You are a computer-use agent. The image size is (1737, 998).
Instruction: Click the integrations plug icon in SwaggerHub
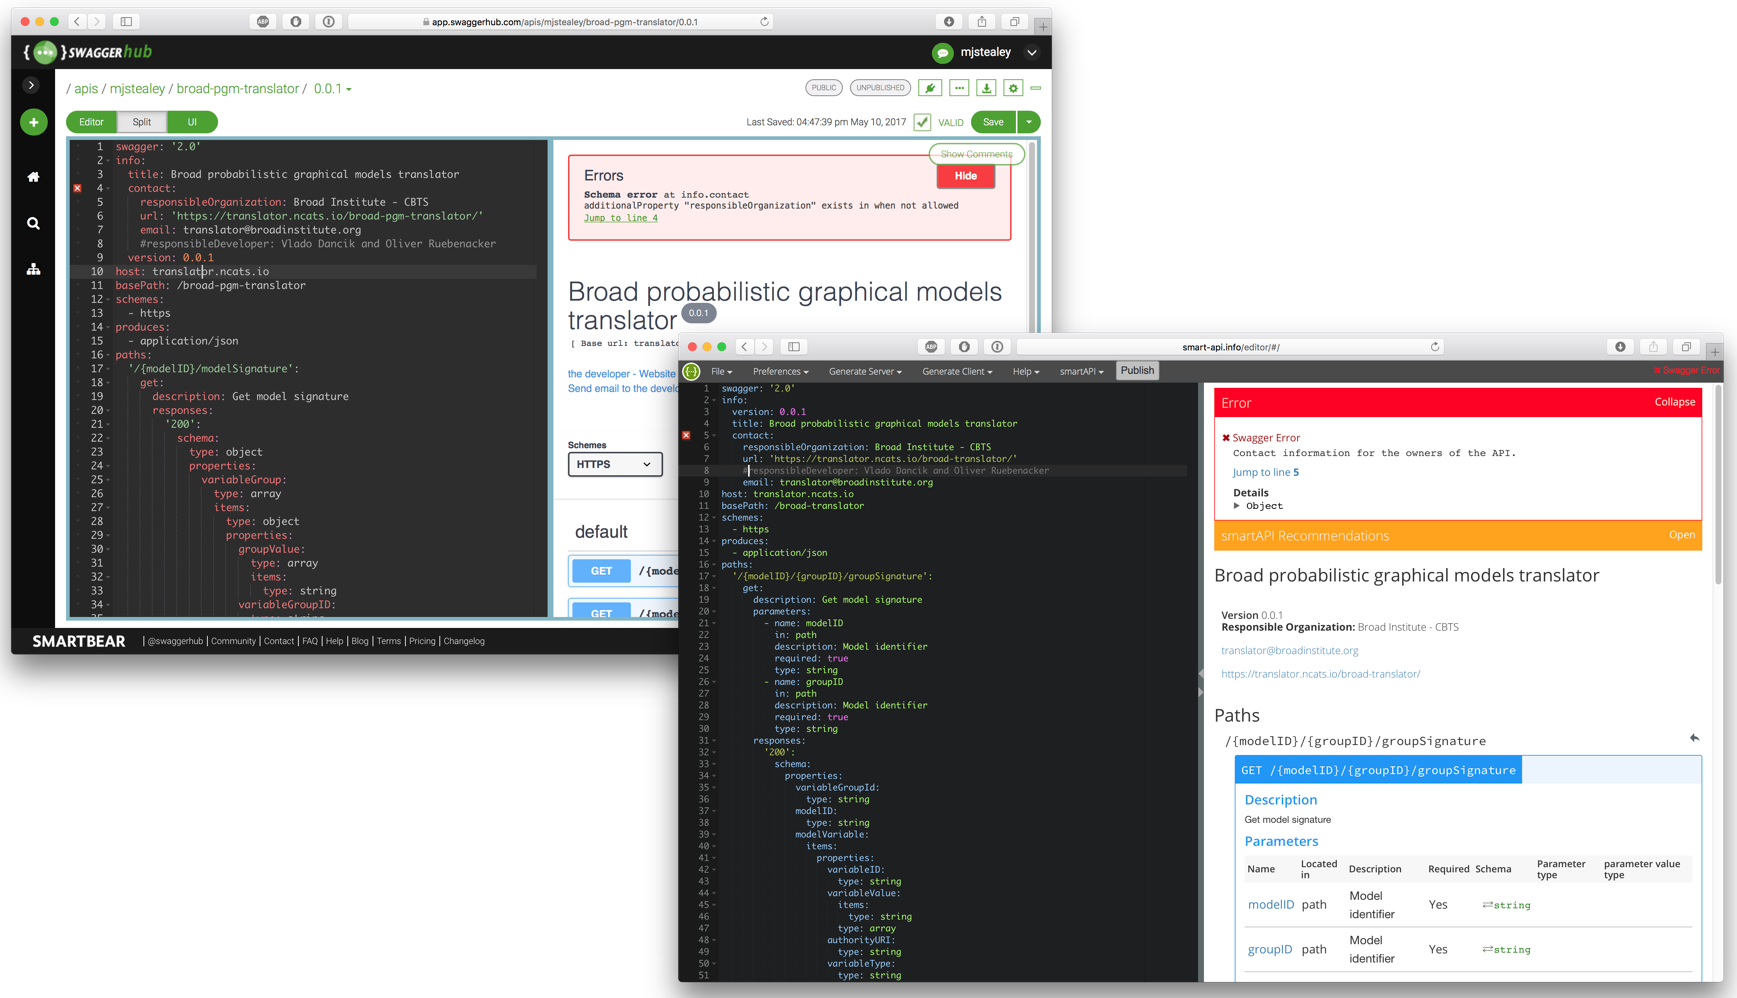pyautogui.click(x=930, y=88)
